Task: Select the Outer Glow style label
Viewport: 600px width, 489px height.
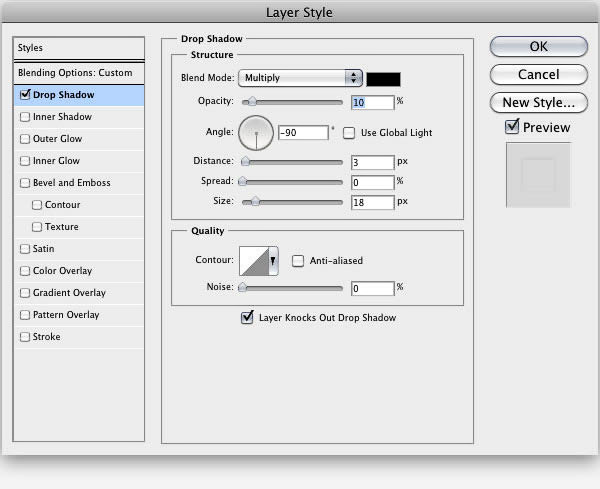Action: pos(57,139)
